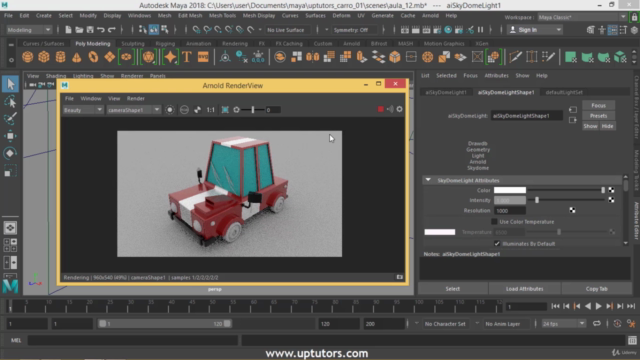Click the Redo arrow in status line
640x360 pixels.
[x=111, y=29]
